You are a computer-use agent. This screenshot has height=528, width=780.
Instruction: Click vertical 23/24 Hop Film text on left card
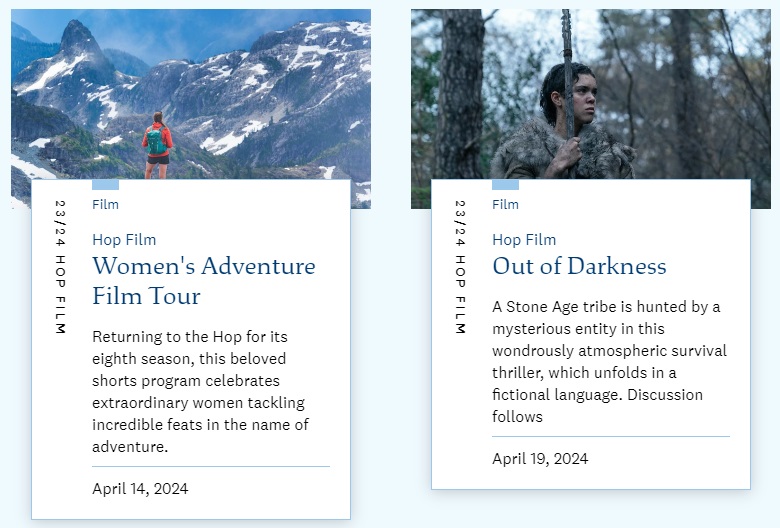coord(60,267)
